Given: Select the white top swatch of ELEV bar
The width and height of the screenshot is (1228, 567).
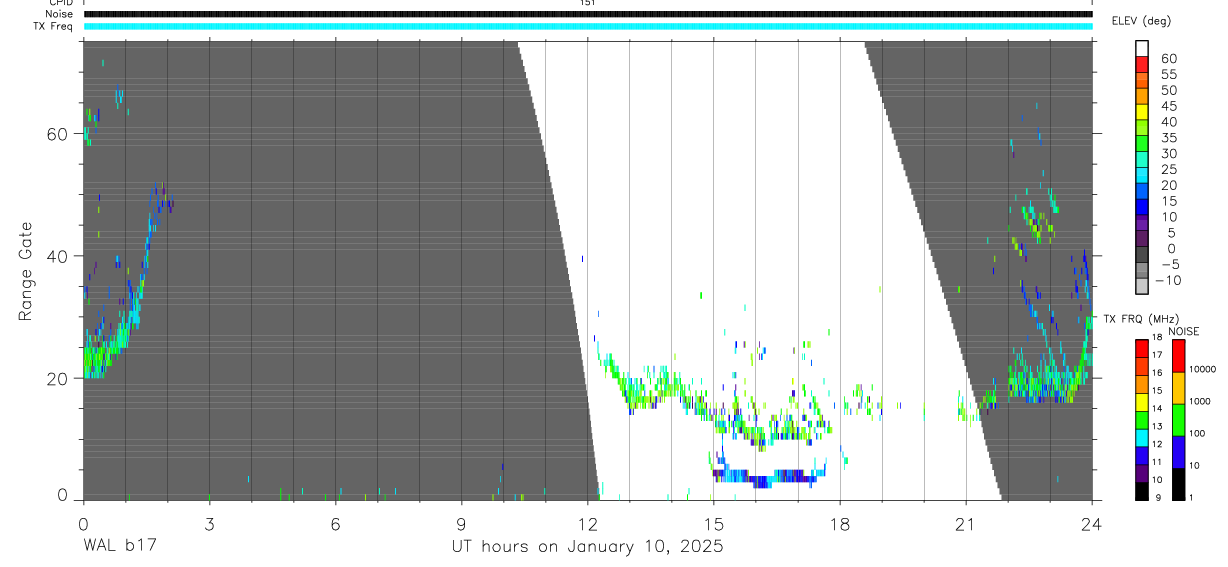Looking at the screenshot, I should [1142, 48].
